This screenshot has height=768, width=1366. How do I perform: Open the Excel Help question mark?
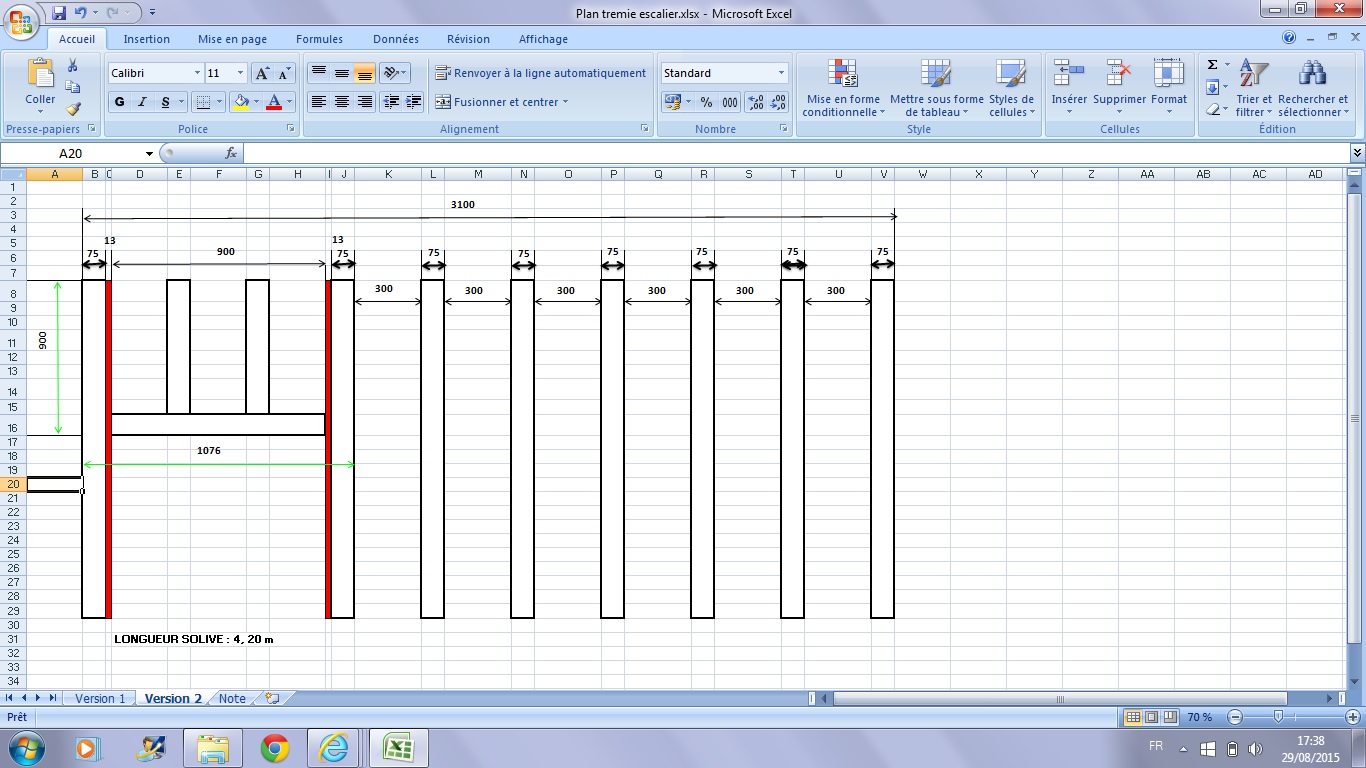(1290, 38)
